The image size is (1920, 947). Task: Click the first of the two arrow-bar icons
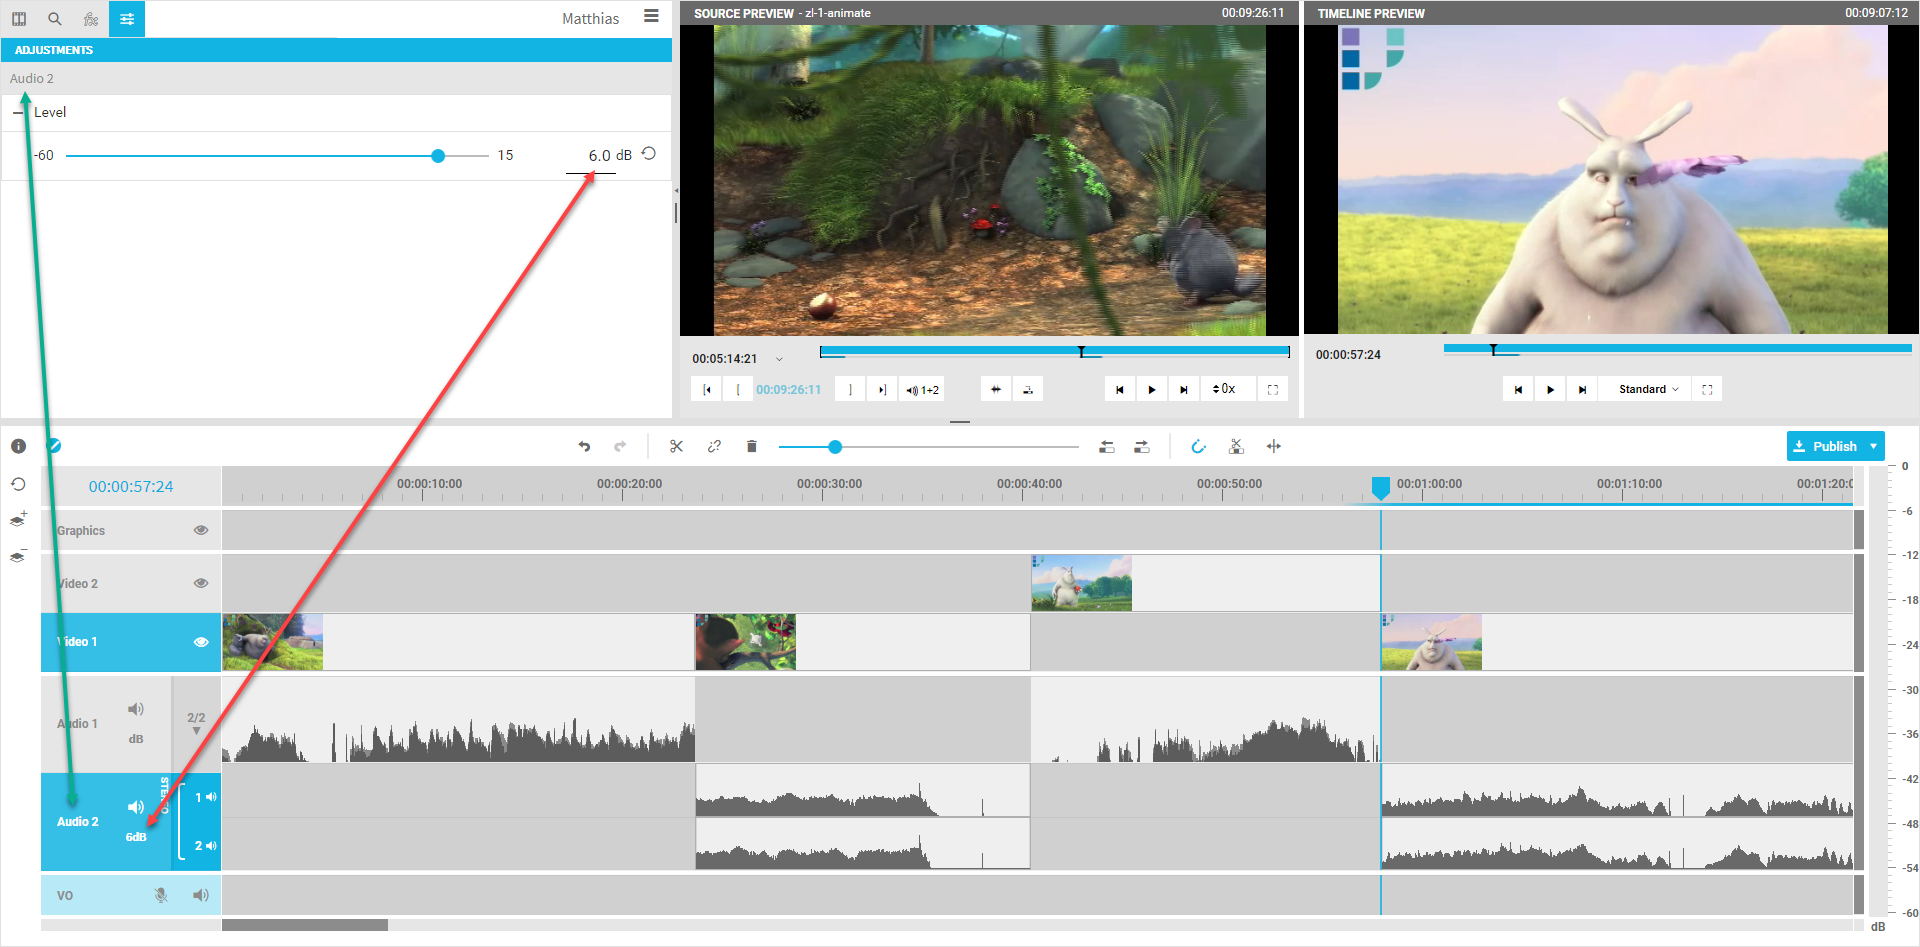1107,447
